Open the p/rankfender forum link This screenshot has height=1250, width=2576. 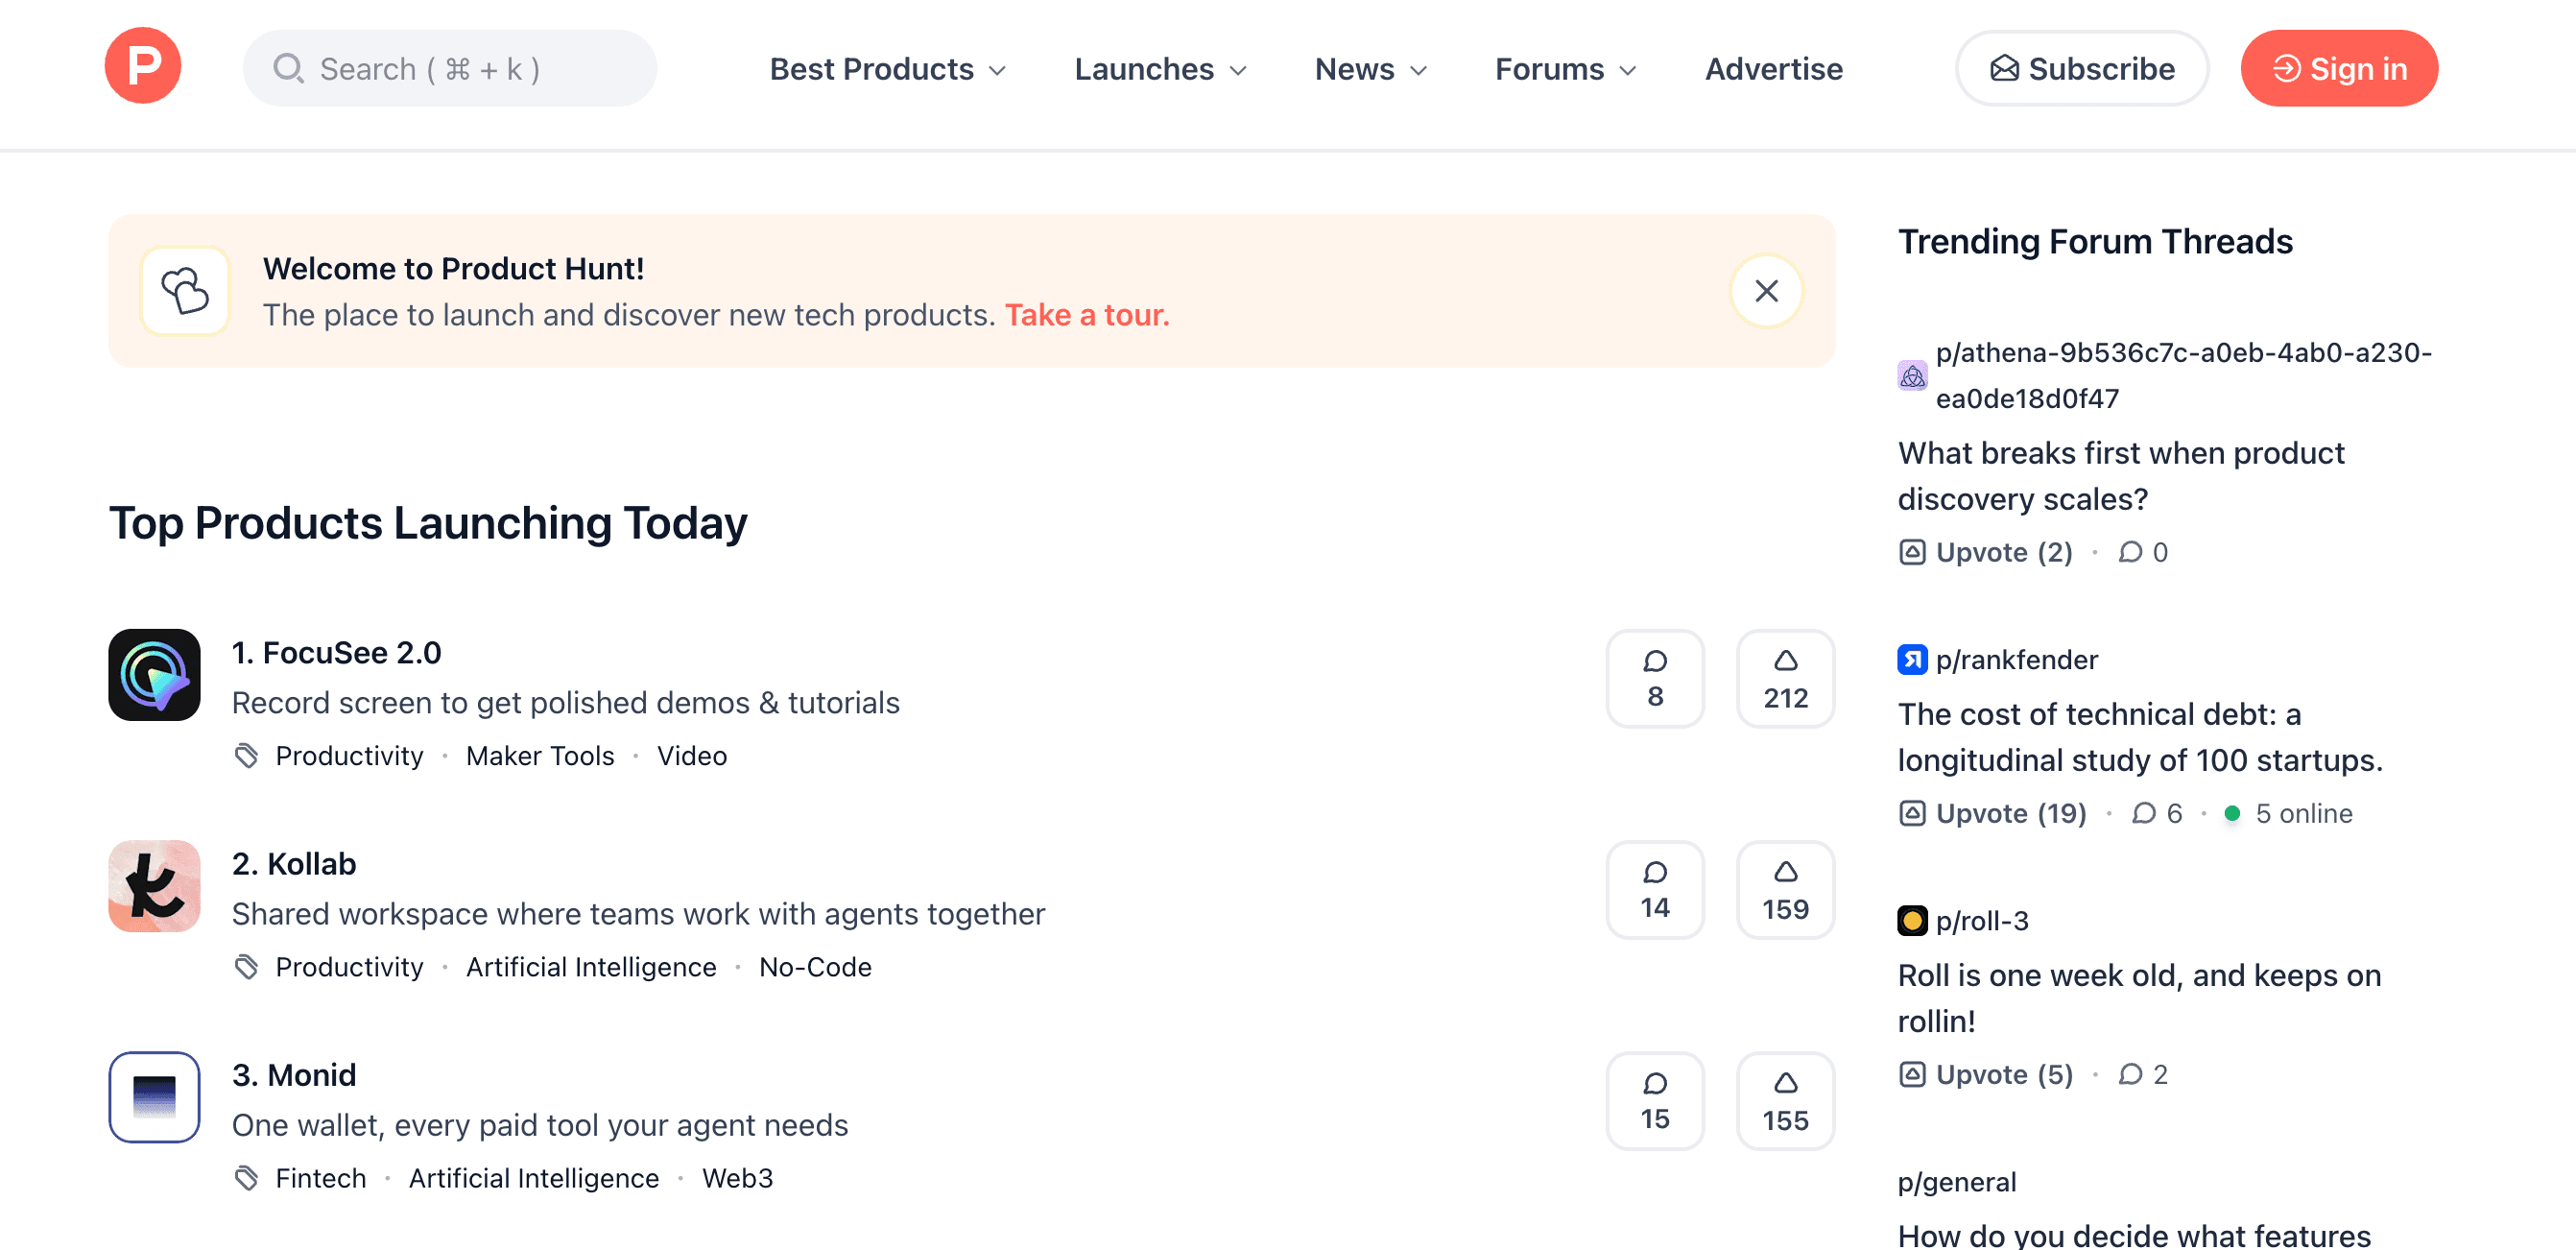tap(2017, 660)
